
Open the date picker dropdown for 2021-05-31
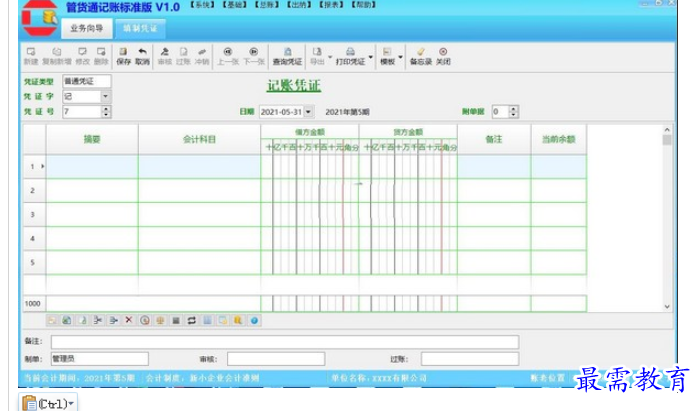[308, 112]
